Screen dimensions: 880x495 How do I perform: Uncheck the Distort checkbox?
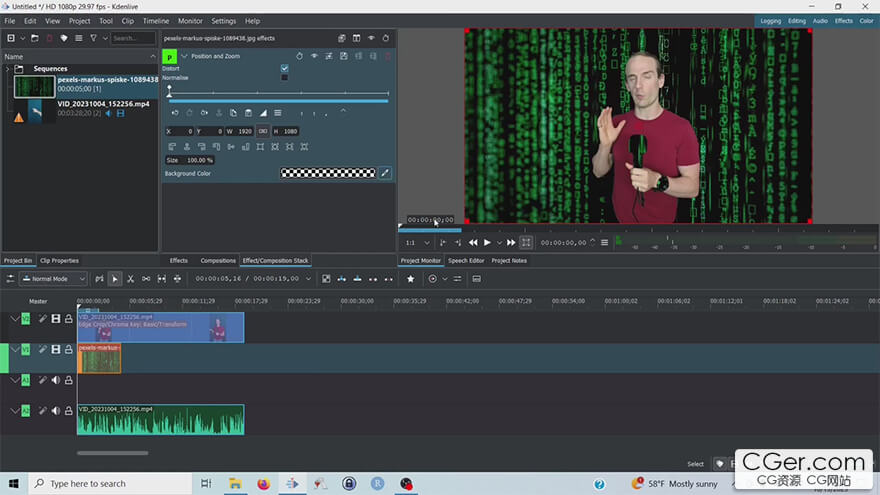(285, 68)
